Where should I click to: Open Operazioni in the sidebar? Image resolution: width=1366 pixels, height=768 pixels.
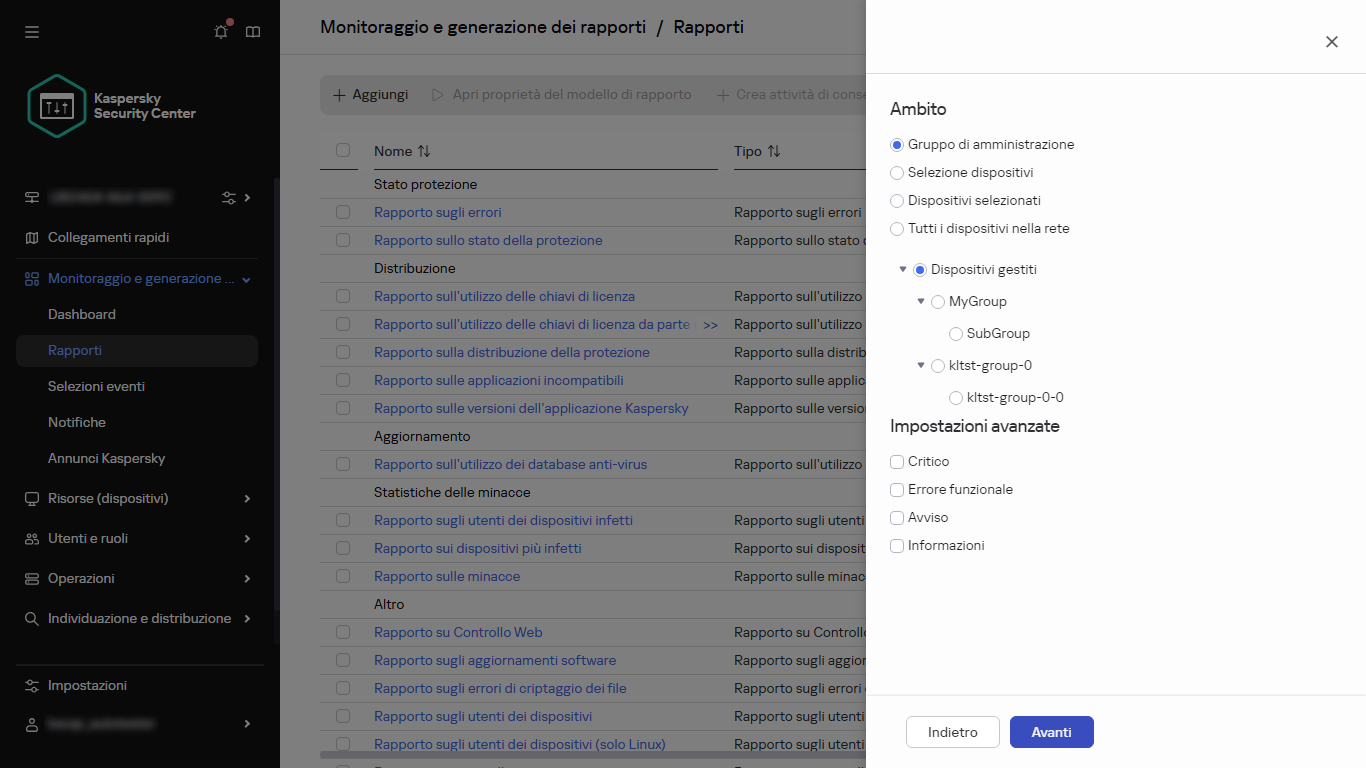82,578
